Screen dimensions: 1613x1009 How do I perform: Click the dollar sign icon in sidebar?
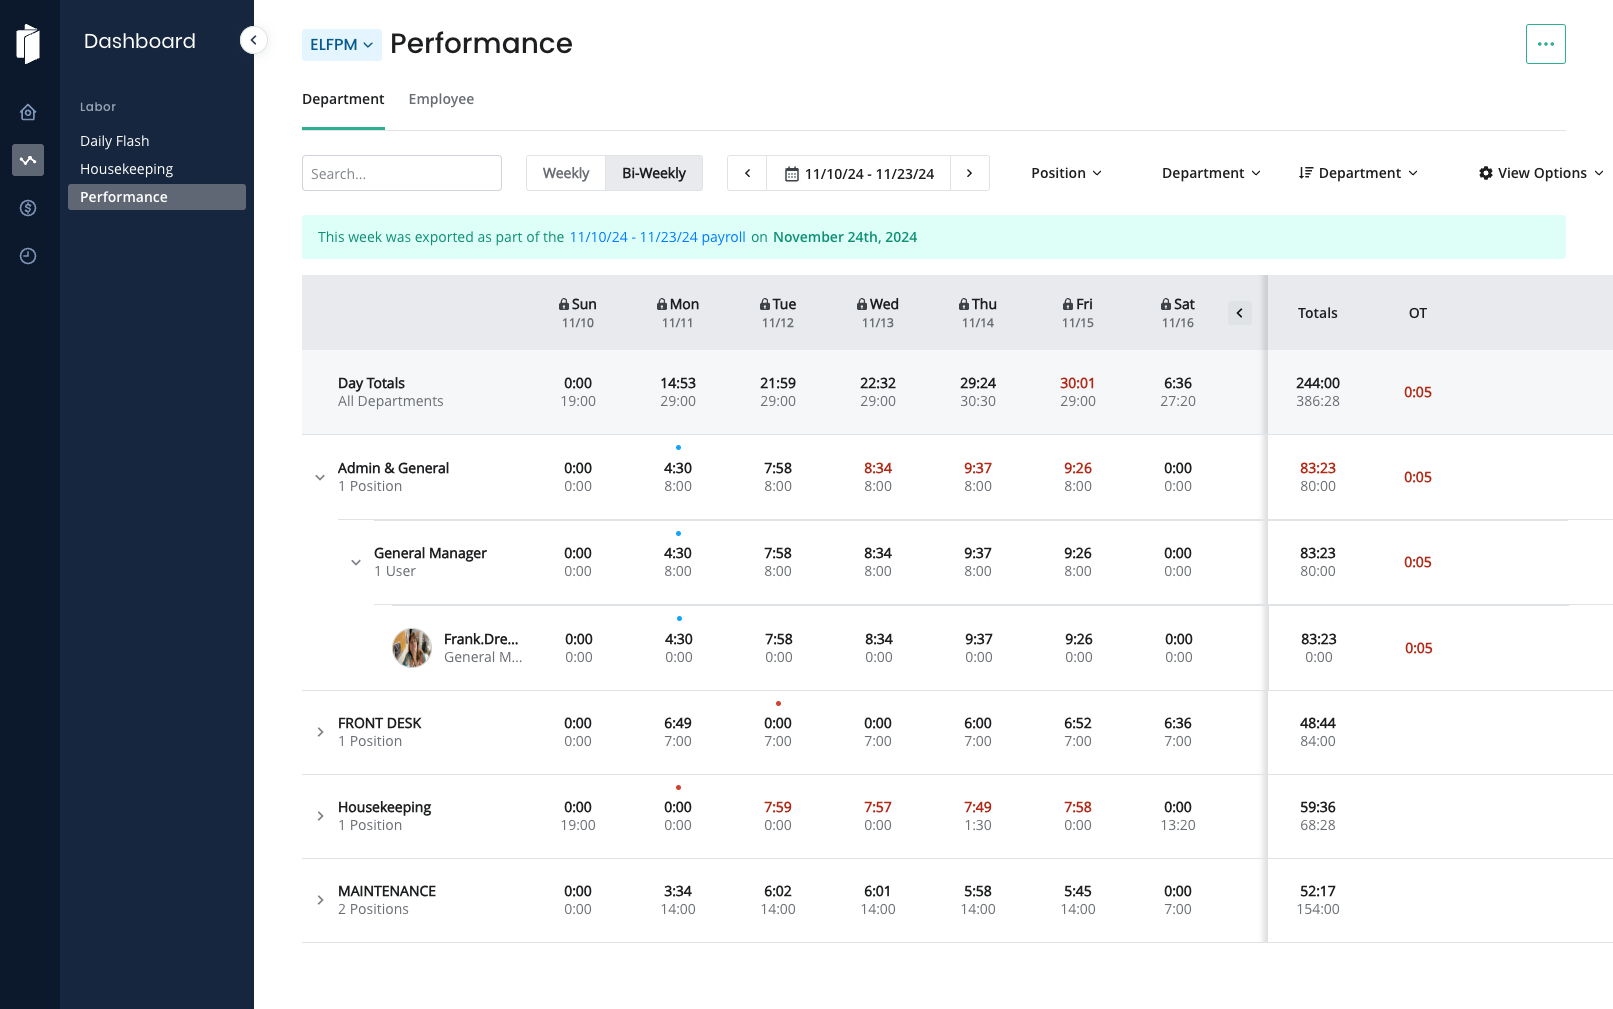coord(28,208)
